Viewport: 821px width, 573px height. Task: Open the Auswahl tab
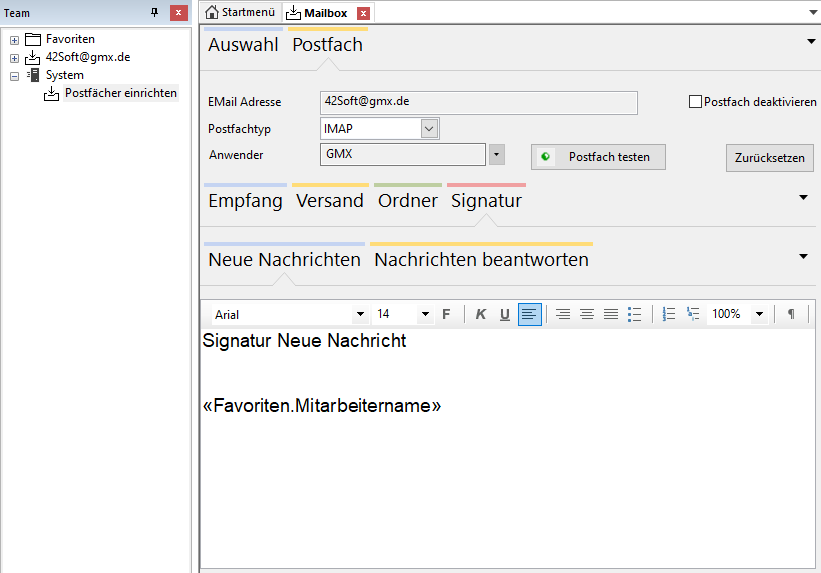(243, 45)
